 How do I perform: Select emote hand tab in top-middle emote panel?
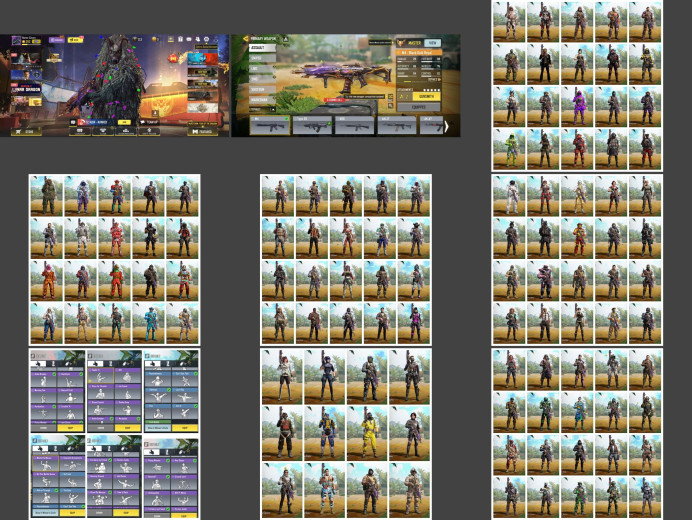(x=96, y=364)
